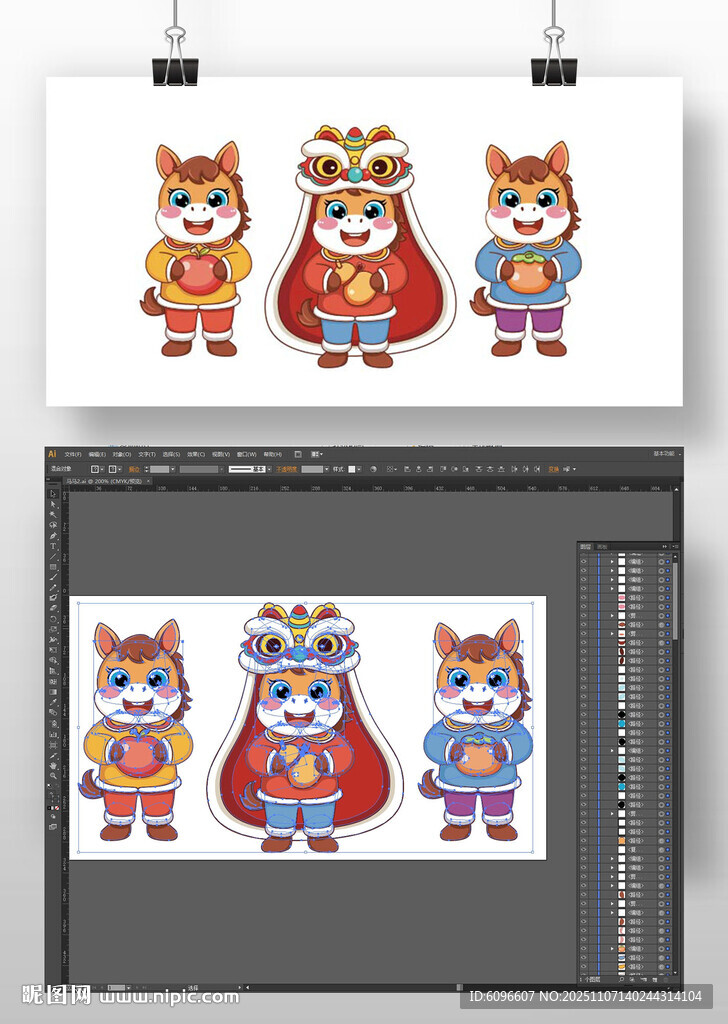Select the Artboard tool
This screenshot has width=728, height=1024.
click(53, 744)
